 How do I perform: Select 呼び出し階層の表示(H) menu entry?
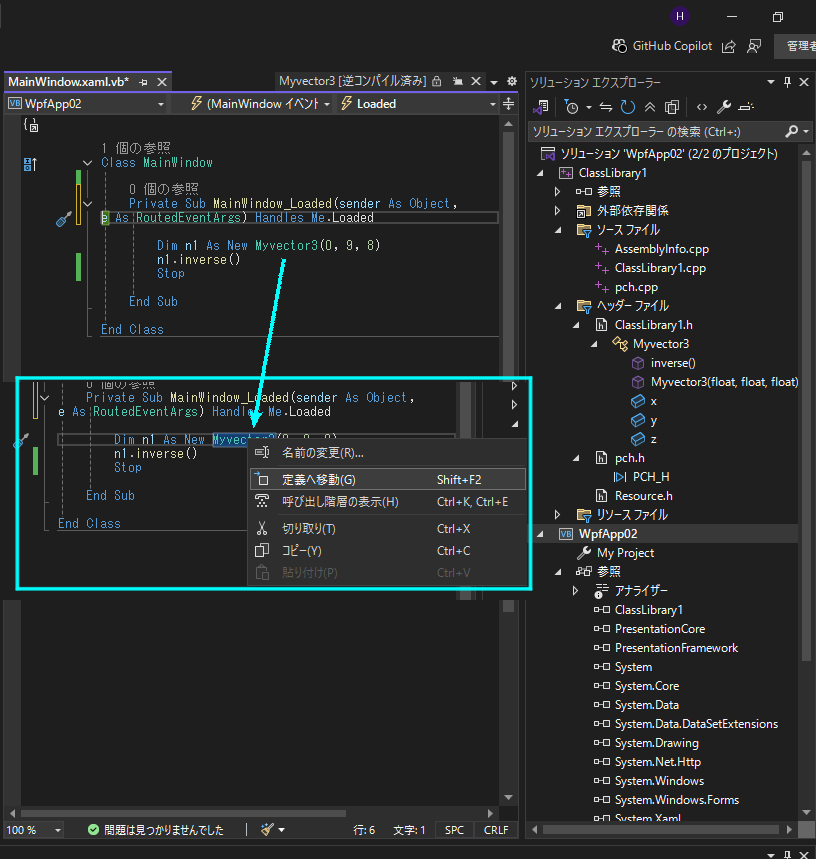click(388, 502)
